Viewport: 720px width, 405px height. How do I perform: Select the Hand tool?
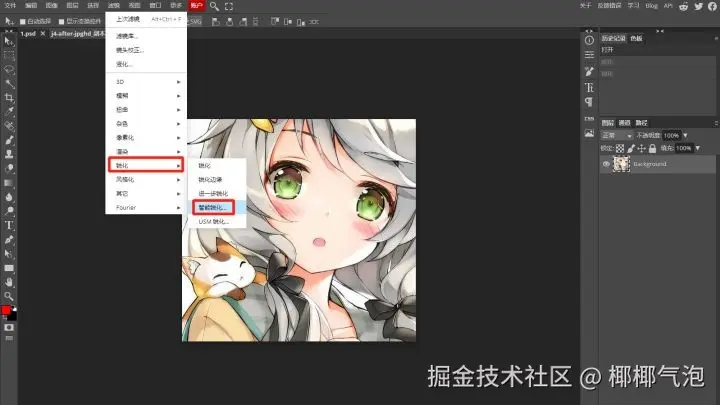click(x=9, y=282)
